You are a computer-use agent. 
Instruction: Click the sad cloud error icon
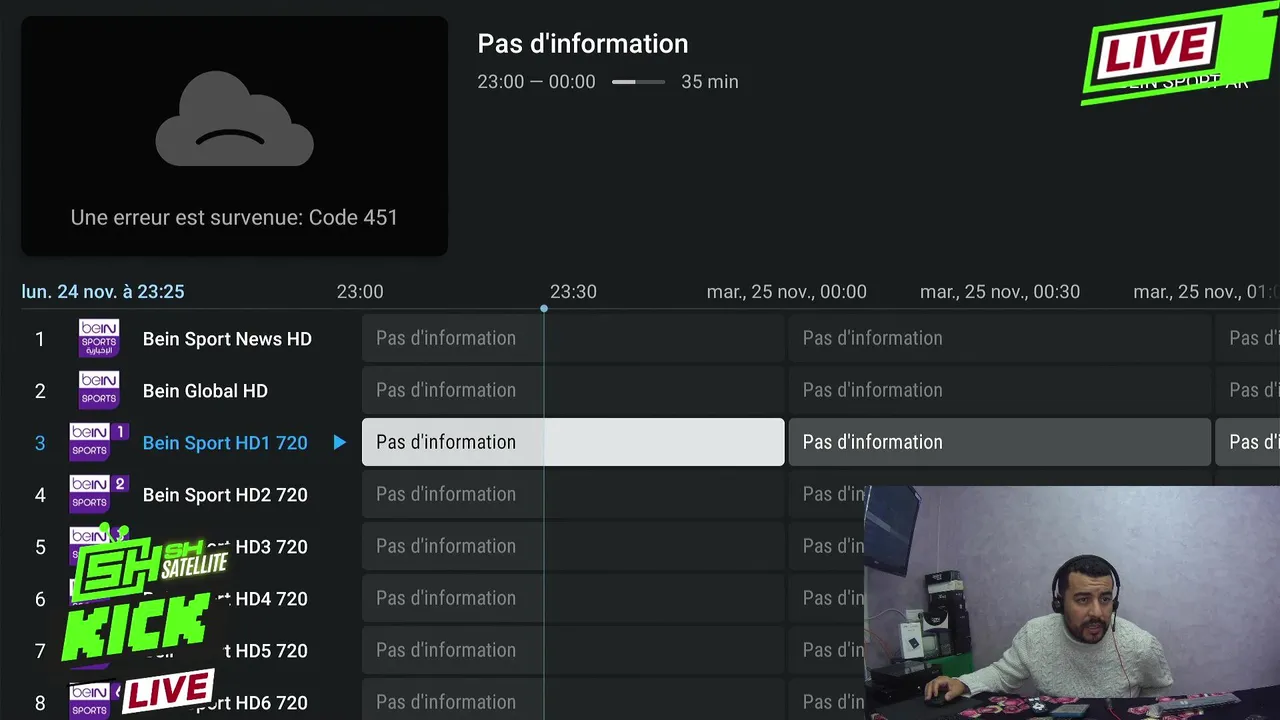pos(235,119)
